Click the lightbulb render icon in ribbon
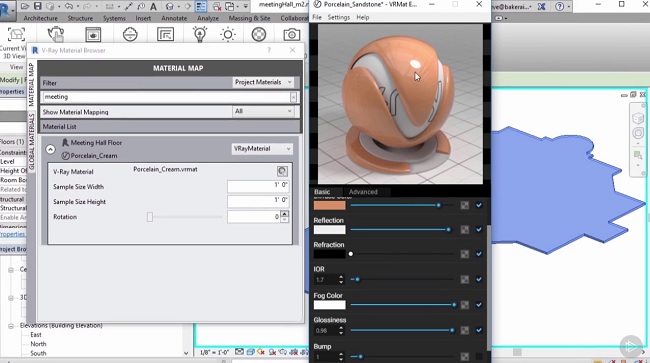Image resolution: width=650 pixels, height=363 pixels. tap(200, 34)
